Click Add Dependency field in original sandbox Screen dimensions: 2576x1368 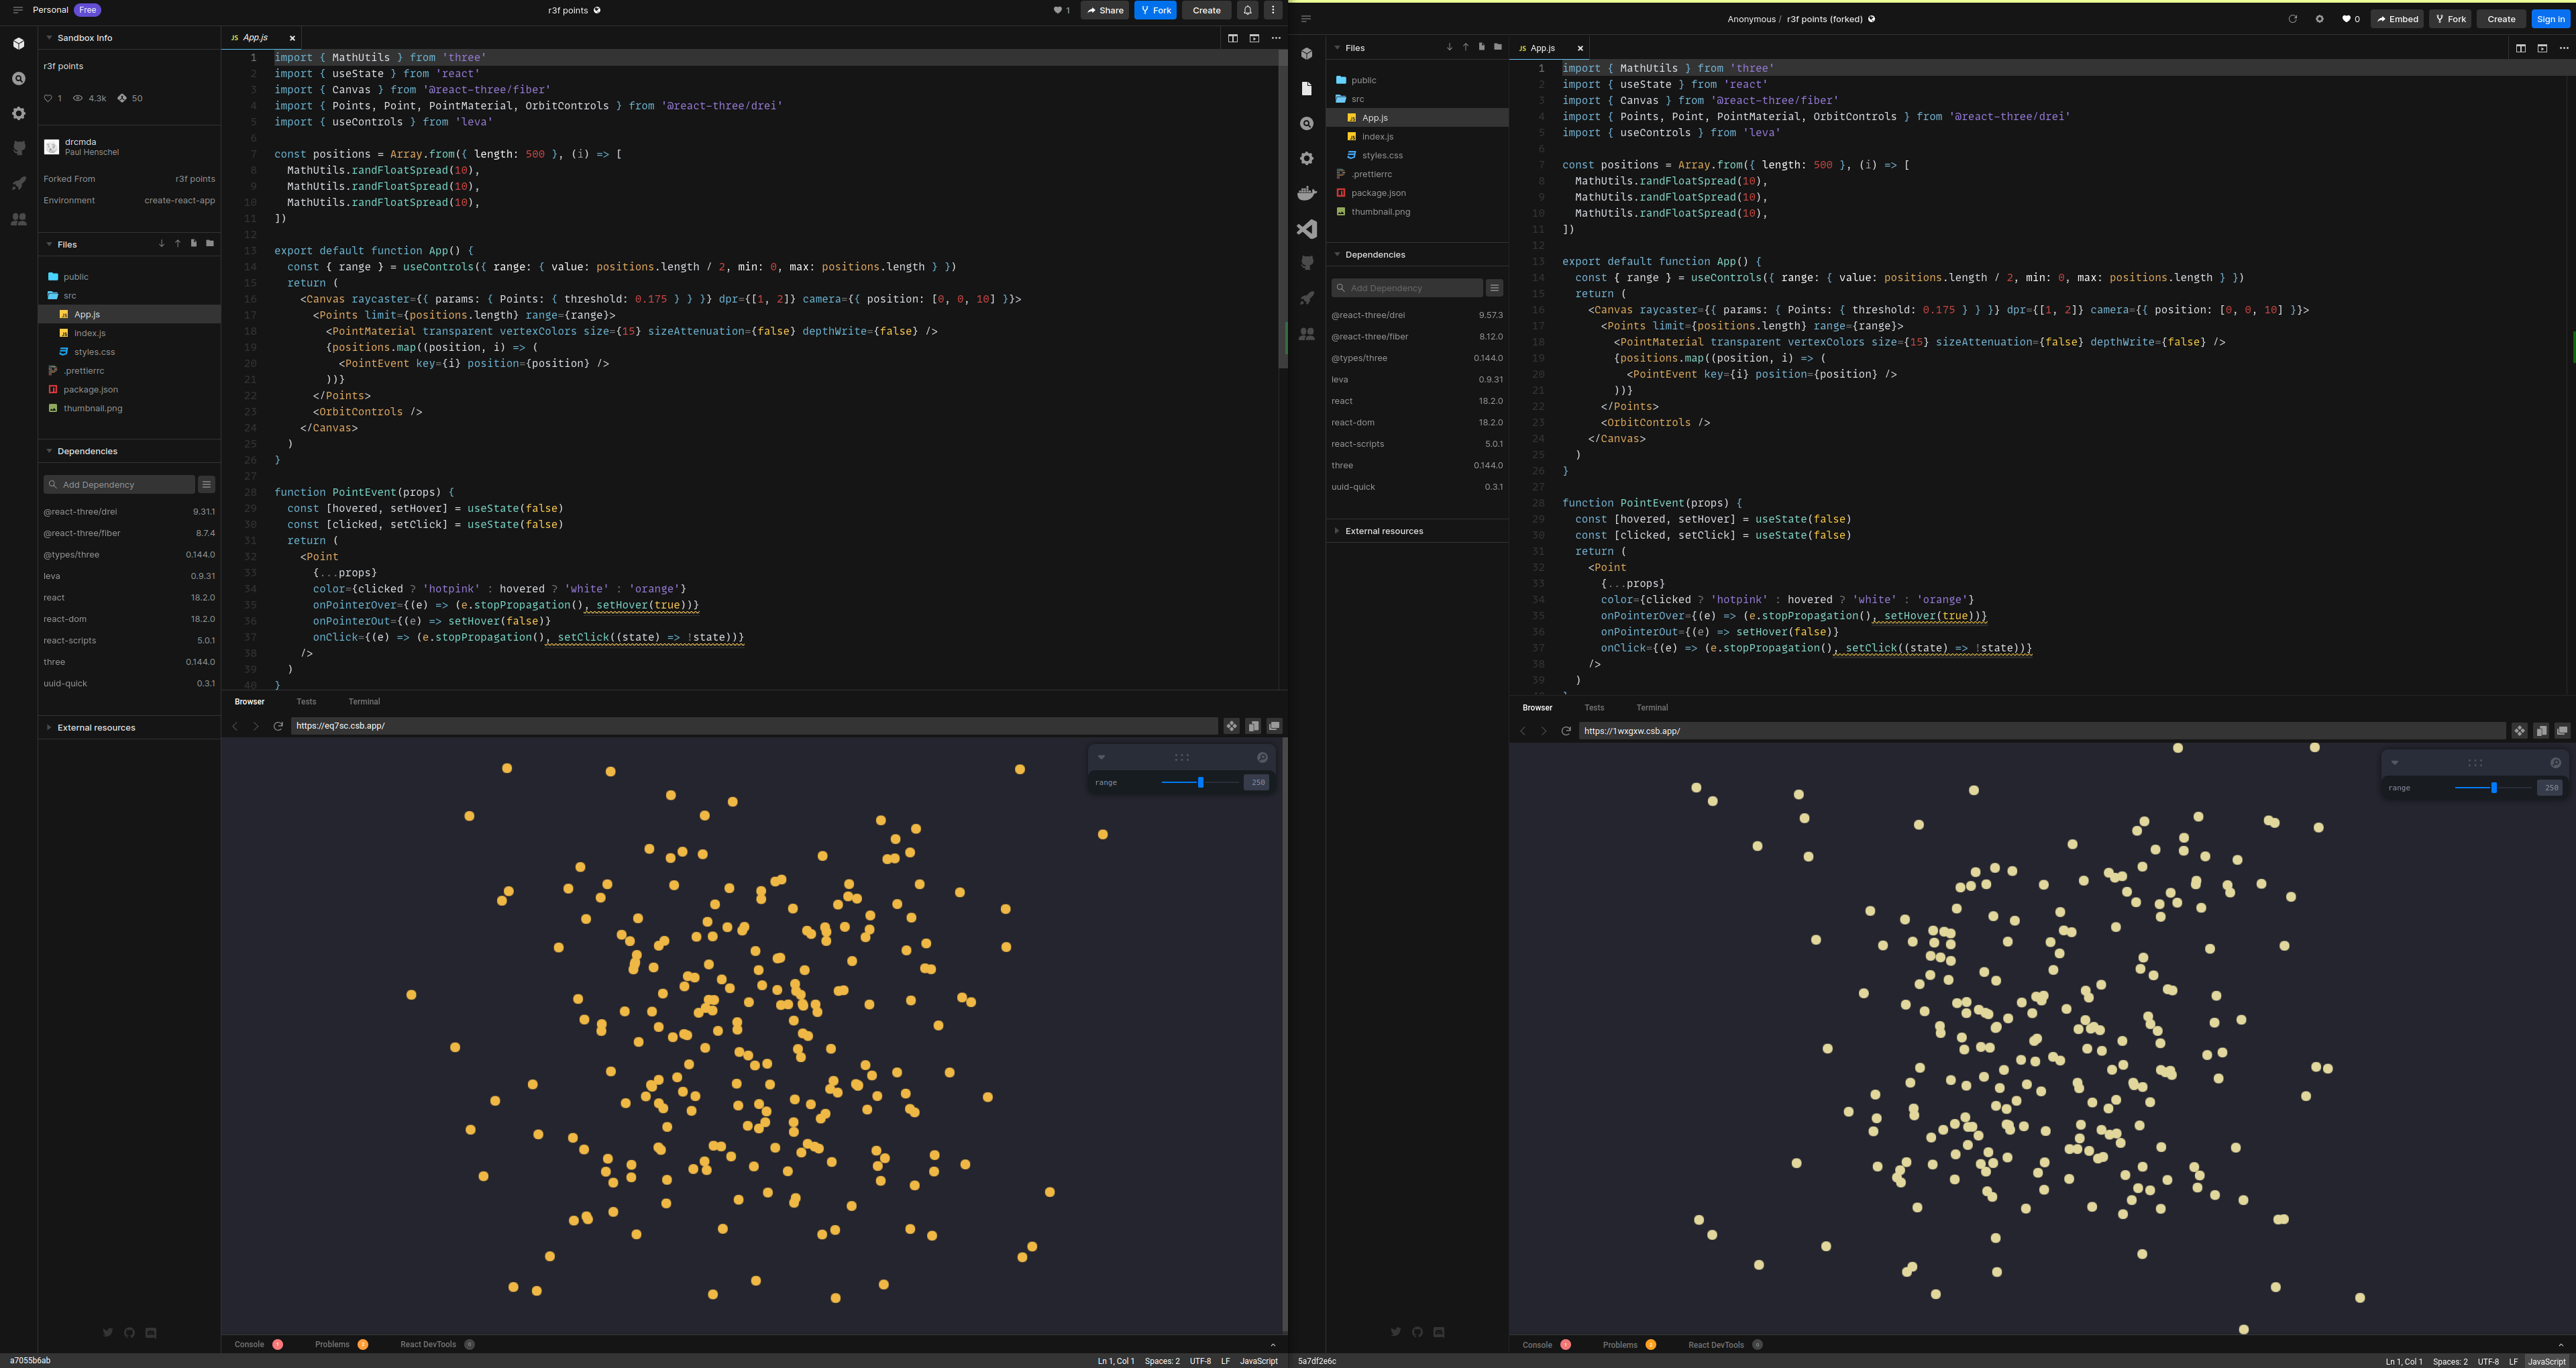(x=119, y=485)
